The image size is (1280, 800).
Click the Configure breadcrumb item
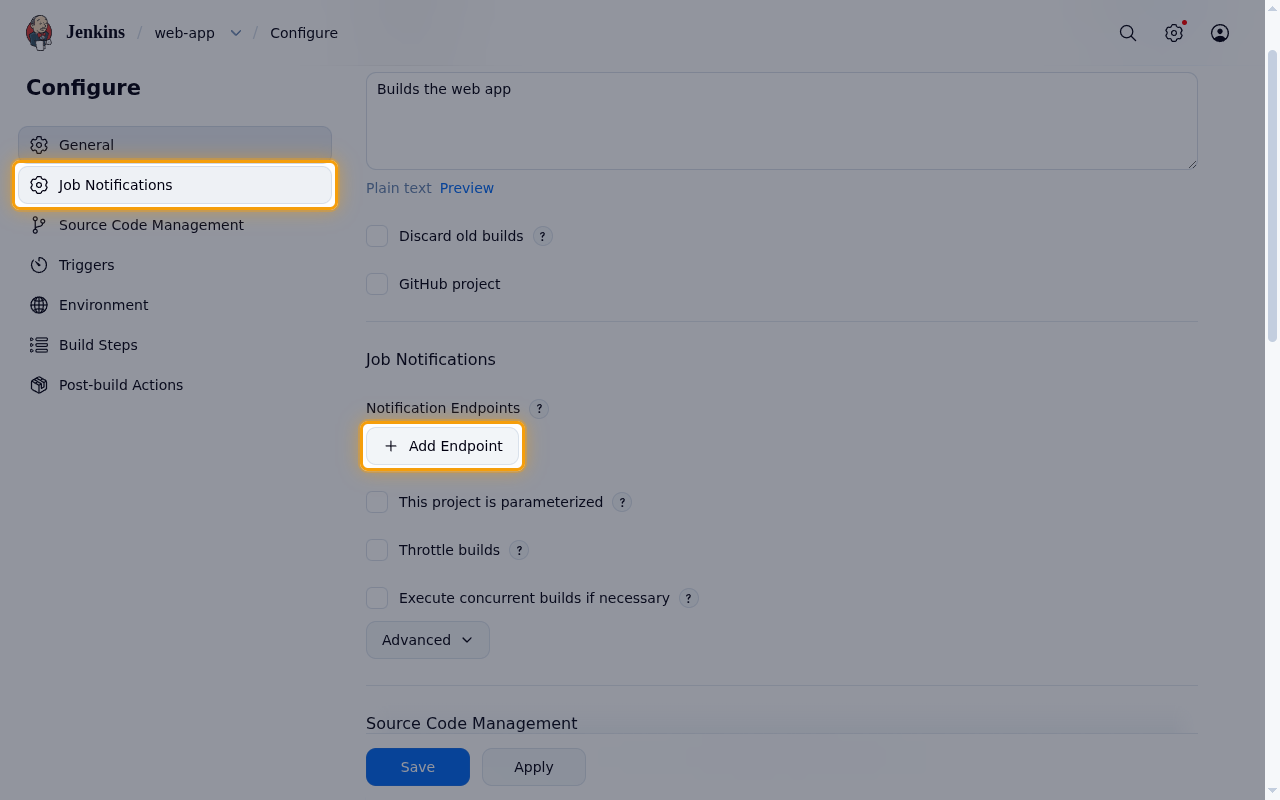304,33
